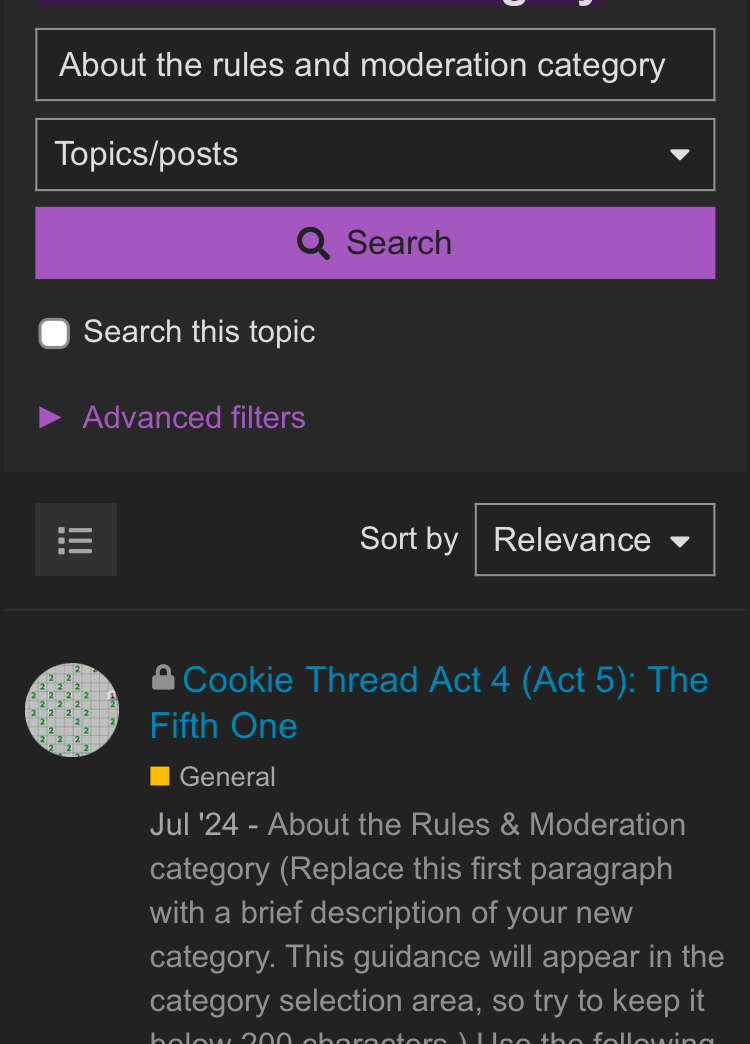The width and height of the screenshot is (750, 1044).
Task: Click the padlock icon before Cookie Thread title
Action: (x=163, y=678)
